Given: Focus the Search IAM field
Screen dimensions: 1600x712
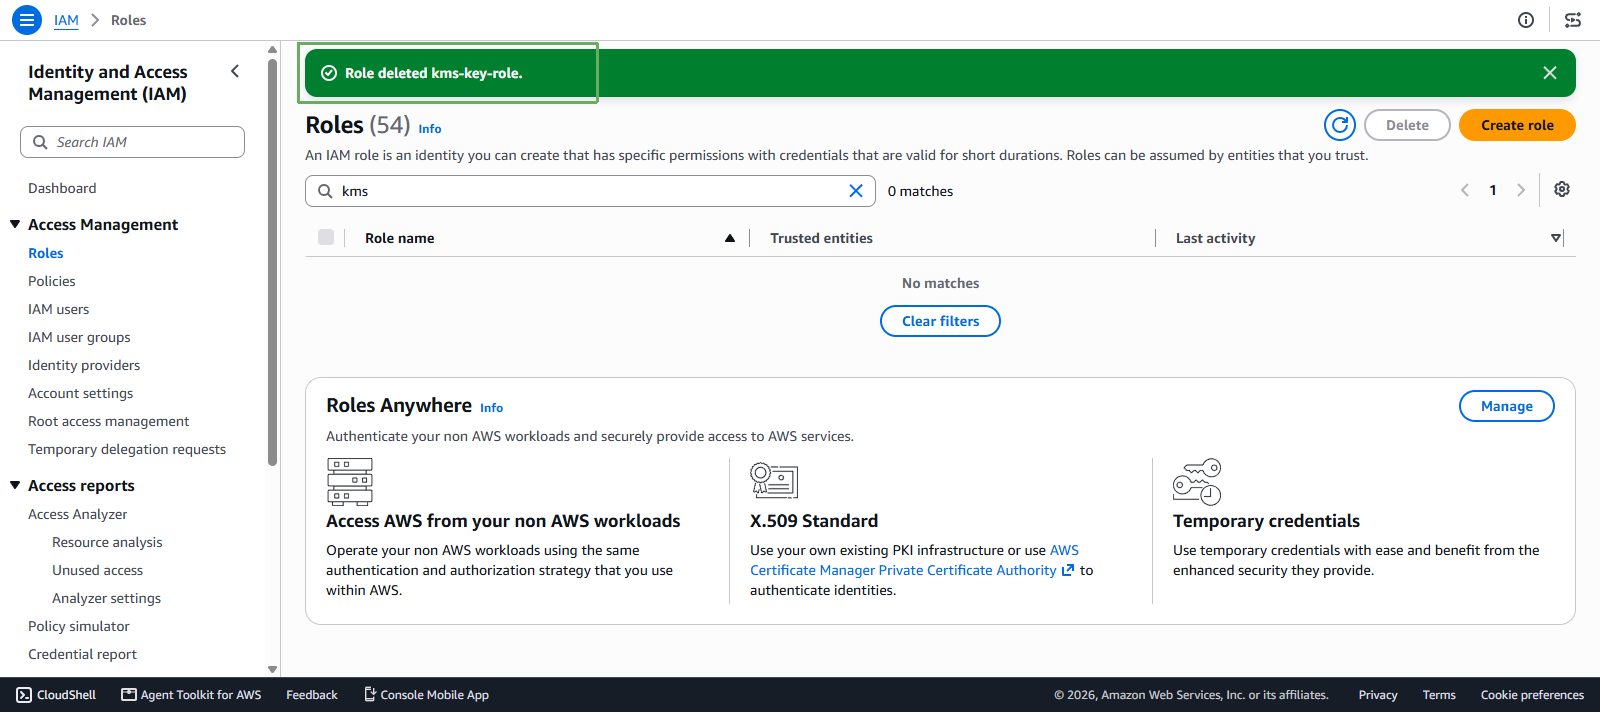Looking at the screenshot, I should [x=132, y=142].
